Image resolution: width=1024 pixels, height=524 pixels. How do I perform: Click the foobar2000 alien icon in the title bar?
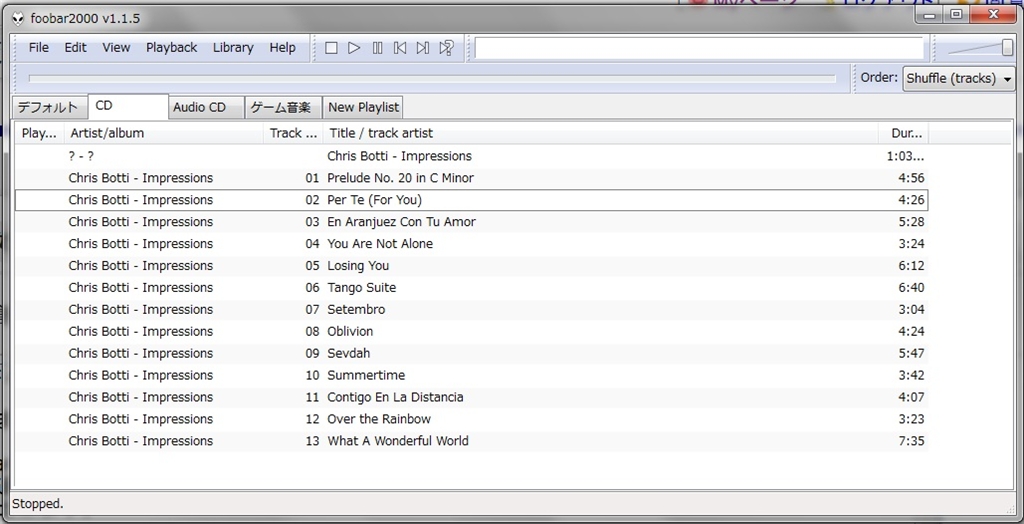(x=19, y=18)
